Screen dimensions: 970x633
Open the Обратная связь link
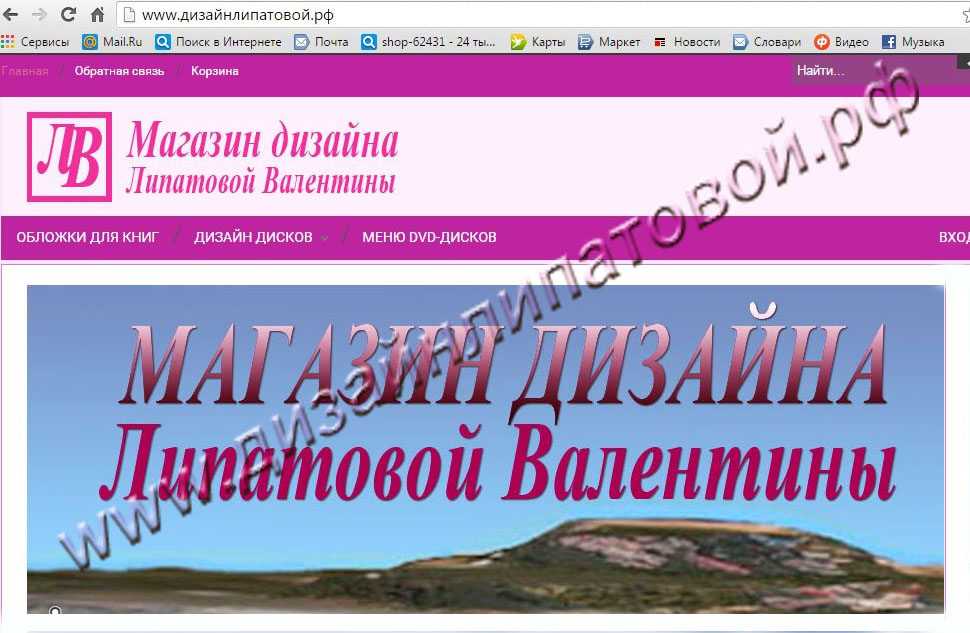117,71
